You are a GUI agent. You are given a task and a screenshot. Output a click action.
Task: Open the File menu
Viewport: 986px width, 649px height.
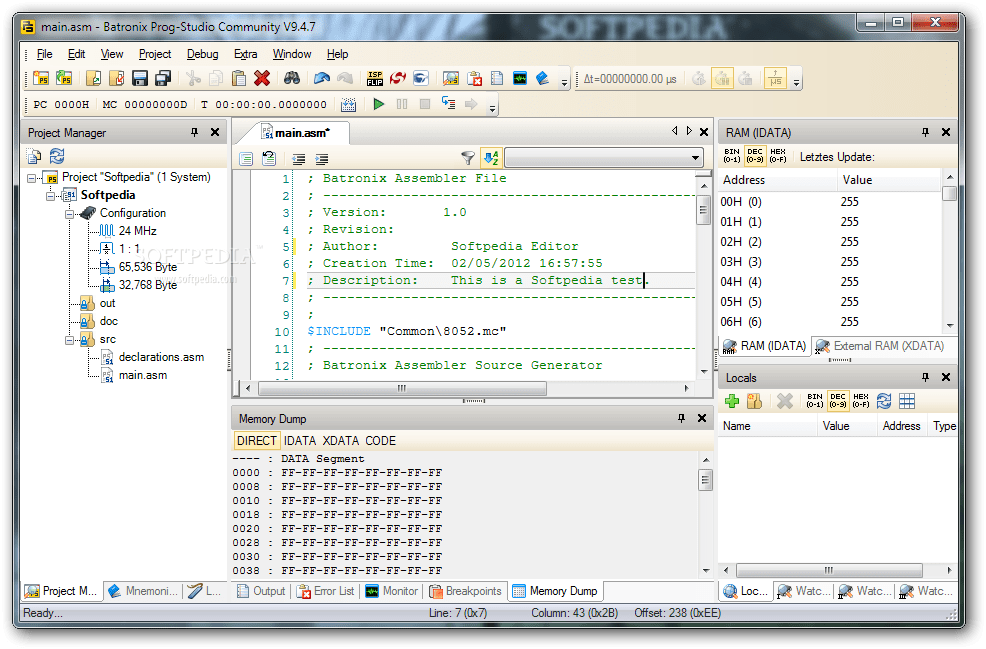(44, 54)
